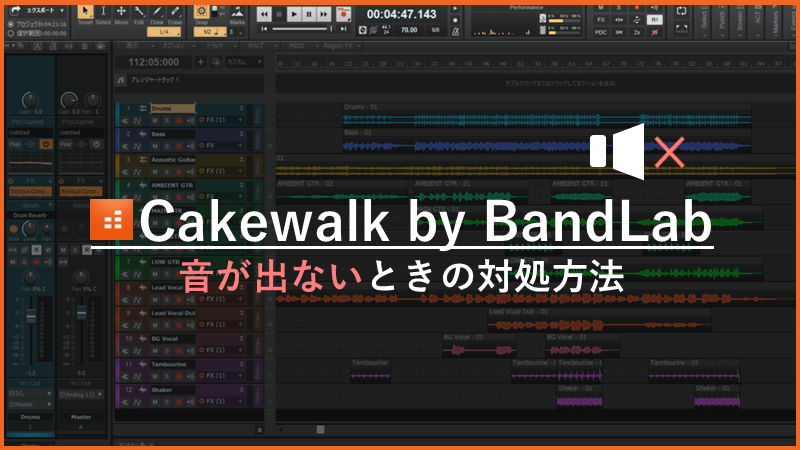Viewport: 800px width, 450px height.
Task: Choose the Select tool
Action: pyautogui.click(x=103, y=14)
